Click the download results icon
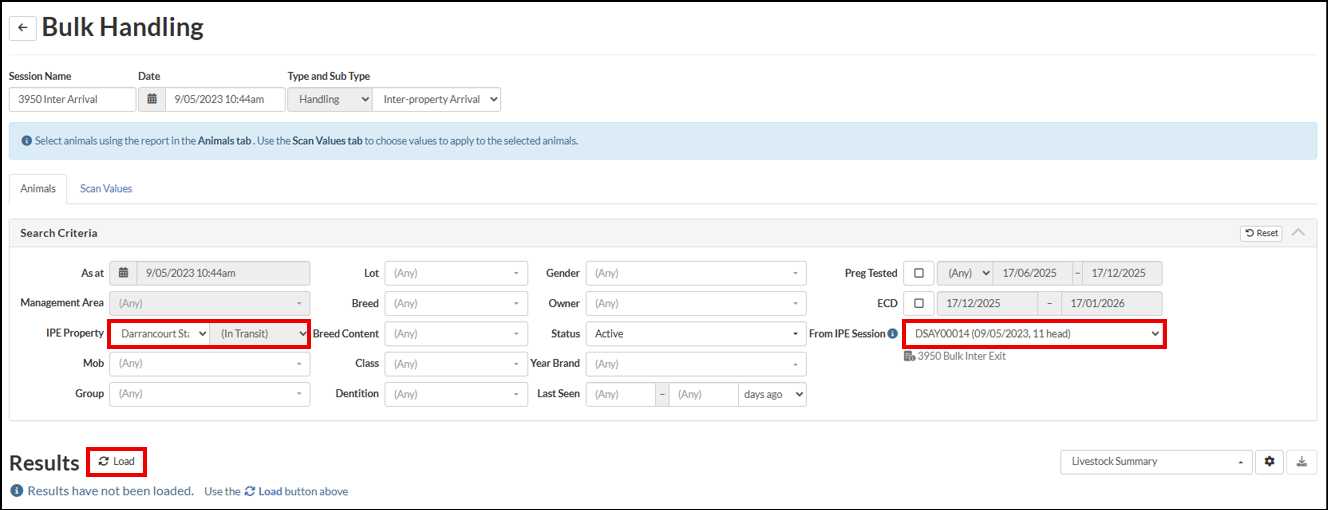Viewport: 1328px width, 510px height. (x=1301, y=461)
